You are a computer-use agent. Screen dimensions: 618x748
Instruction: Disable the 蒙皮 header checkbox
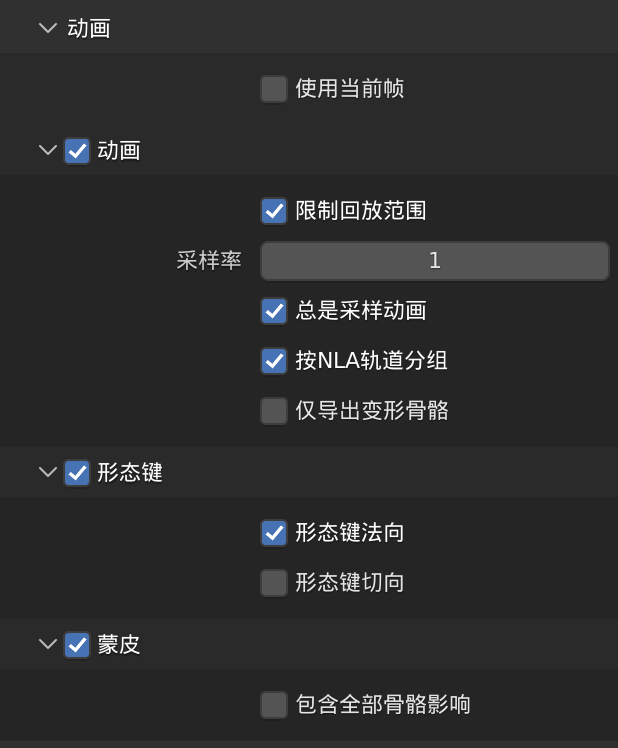coord(77,645)
